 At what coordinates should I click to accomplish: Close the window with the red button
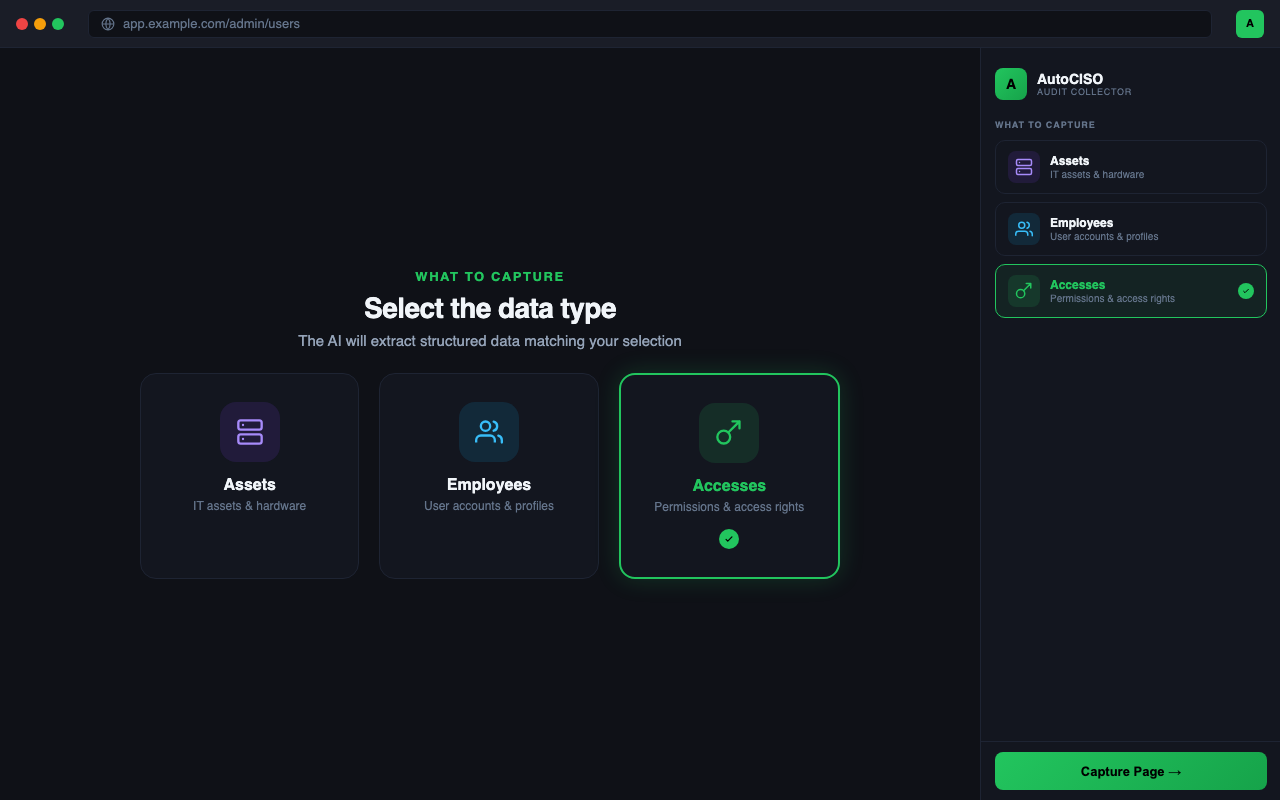click(x=22, y=24)
